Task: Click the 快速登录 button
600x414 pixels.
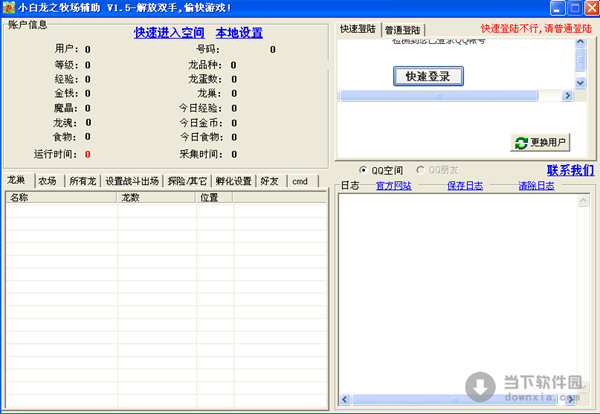Action: [x=427, y=76]
